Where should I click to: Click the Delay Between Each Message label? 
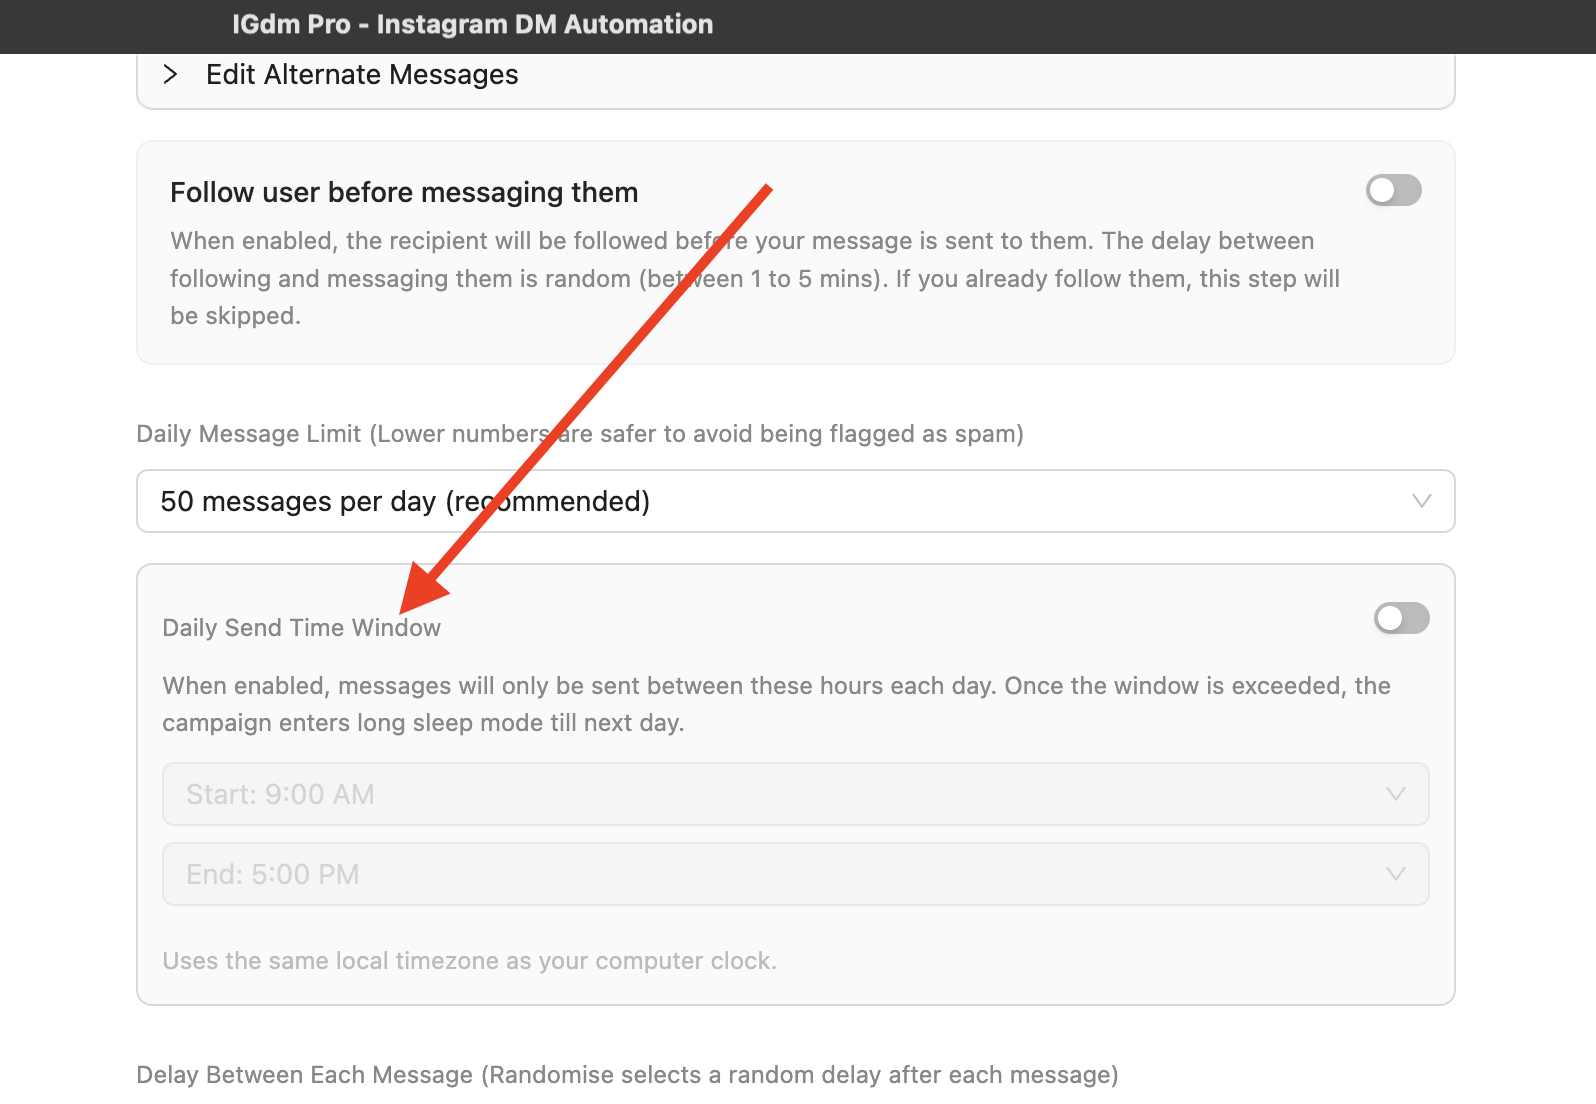click(627, 1075)
